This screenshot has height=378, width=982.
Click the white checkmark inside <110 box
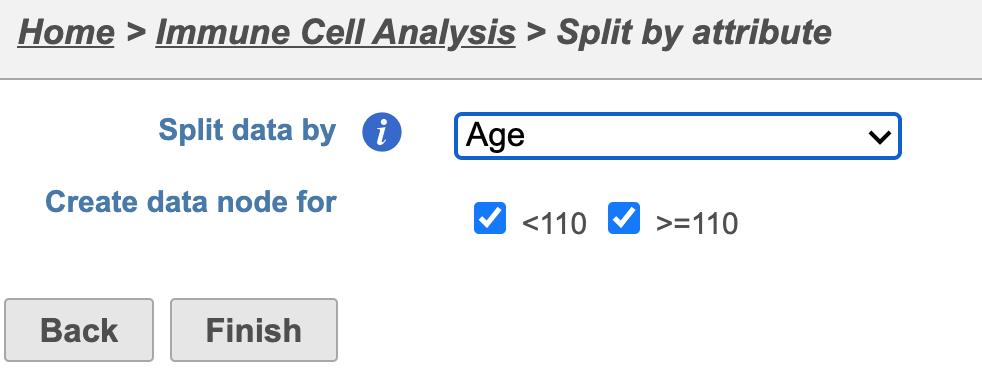[x=490, y=218]
